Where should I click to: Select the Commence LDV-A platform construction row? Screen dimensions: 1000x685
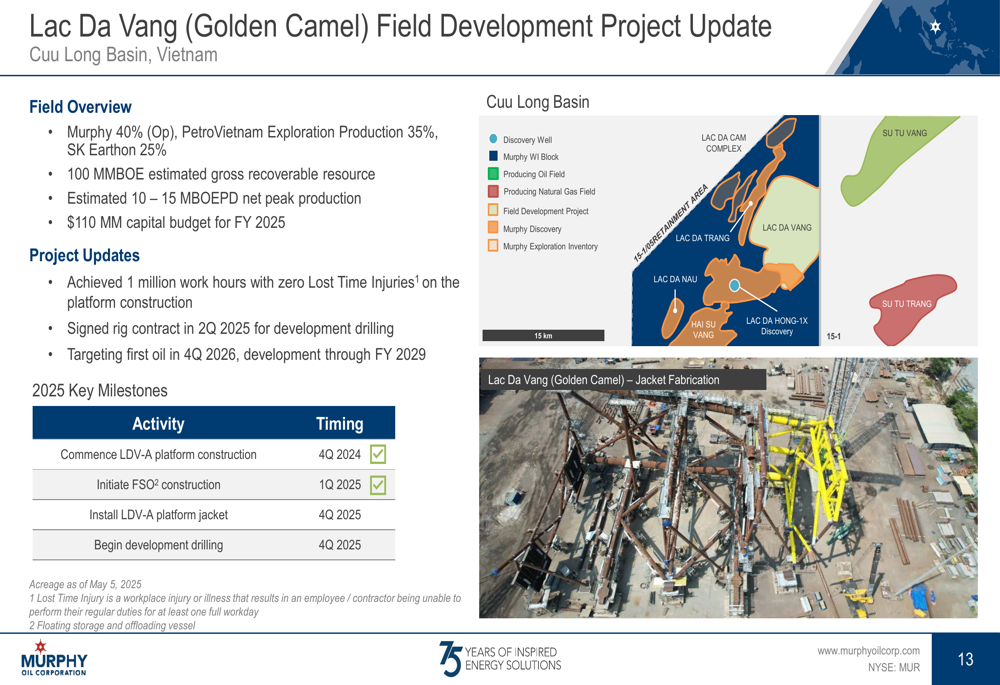(214, 455)
